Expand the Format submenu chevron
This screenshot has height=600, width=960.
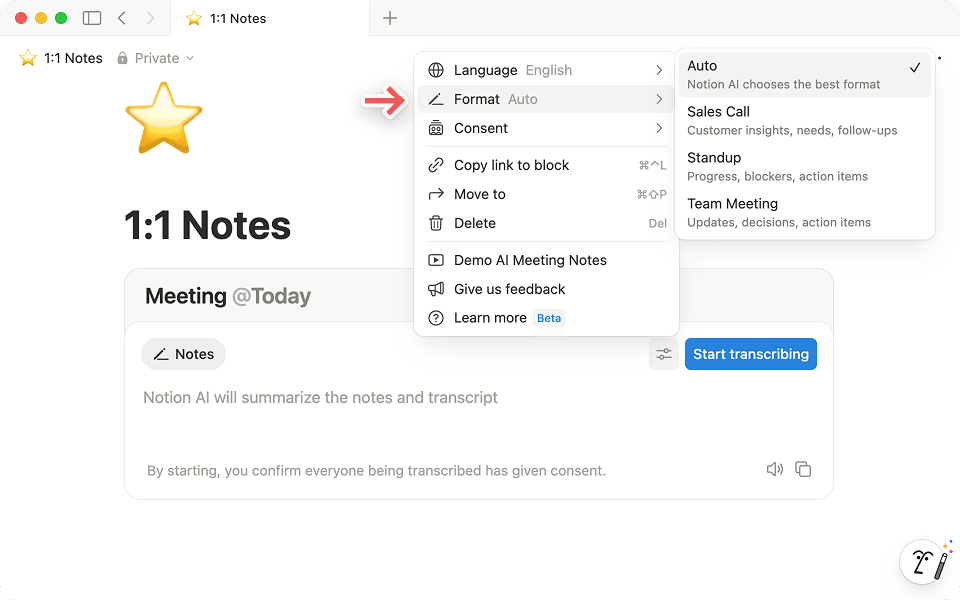tap(658, 99)
